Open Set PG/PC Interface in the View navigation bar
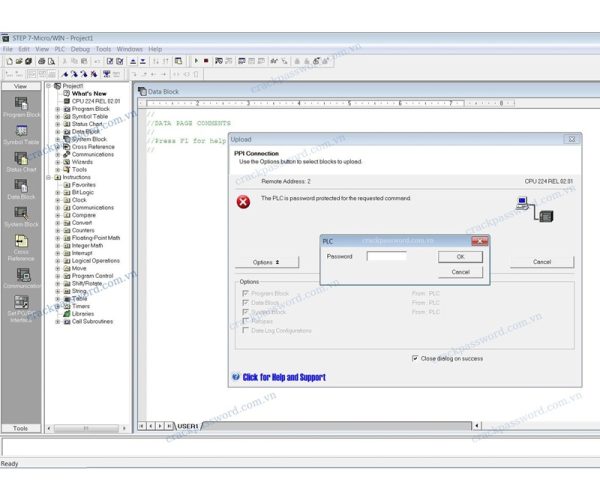The image size is (600, 500). tap(21, 308)
